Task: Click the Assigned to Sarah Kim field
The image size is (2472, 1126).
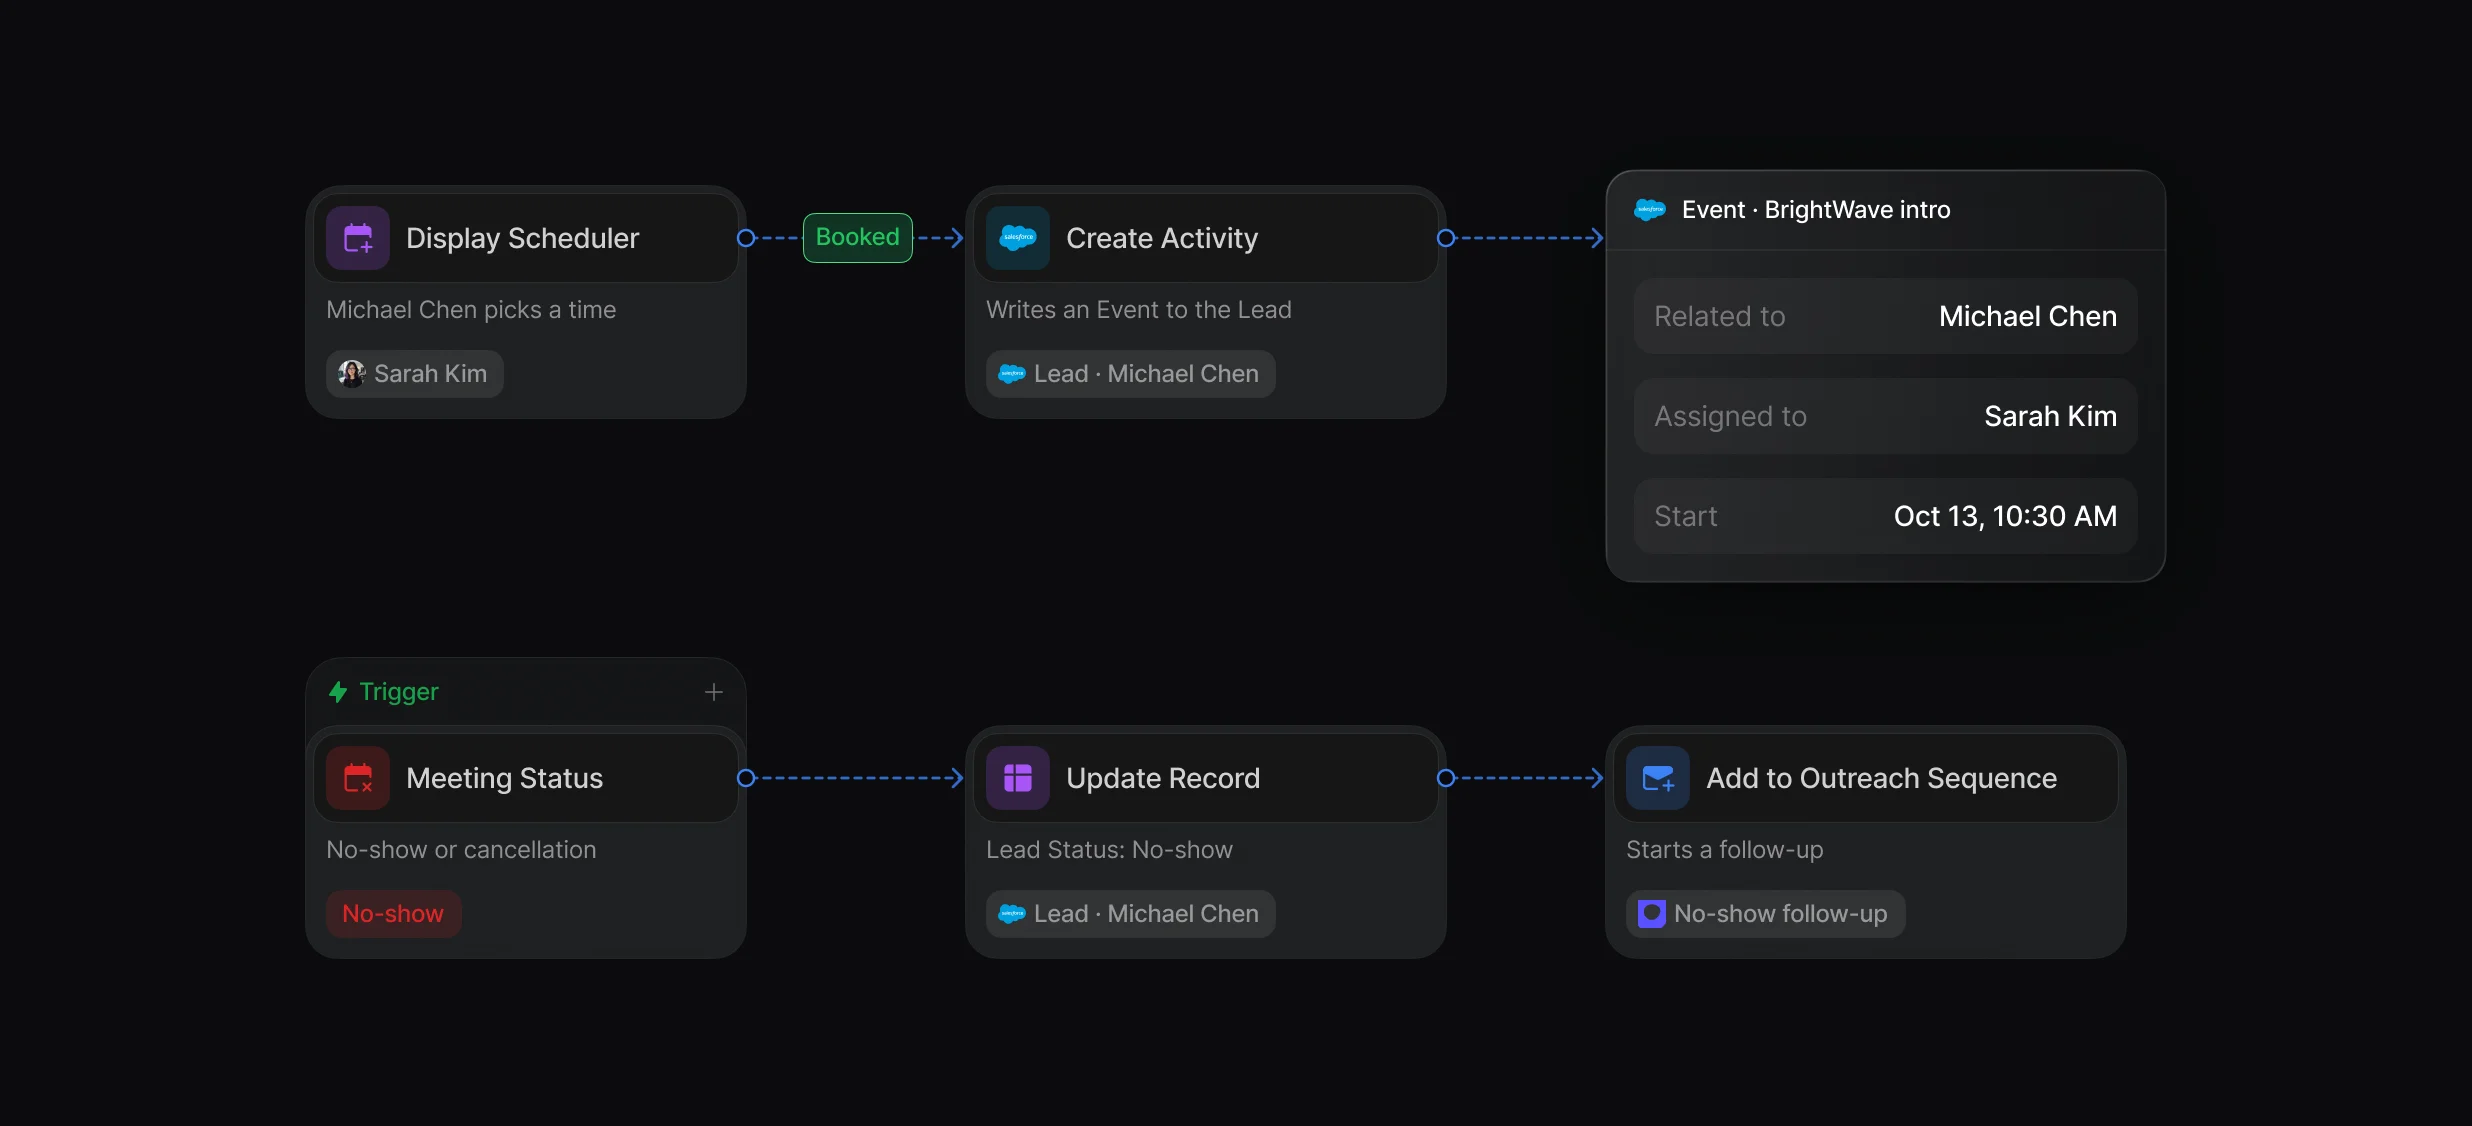Action: 1886,416
